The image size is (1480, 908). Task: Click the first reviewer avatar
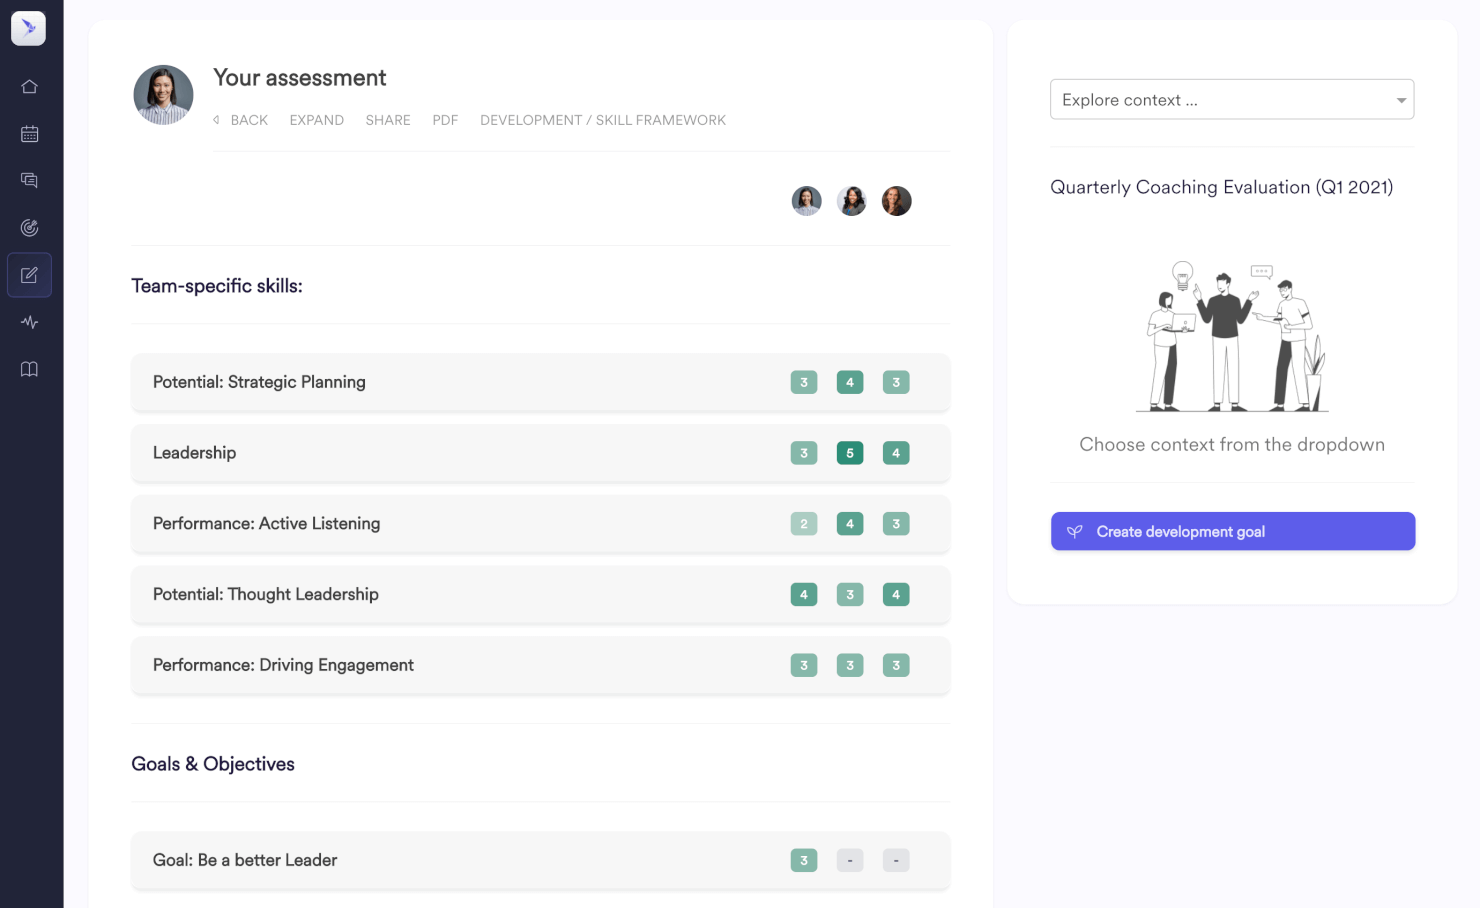tap(807, 201)
